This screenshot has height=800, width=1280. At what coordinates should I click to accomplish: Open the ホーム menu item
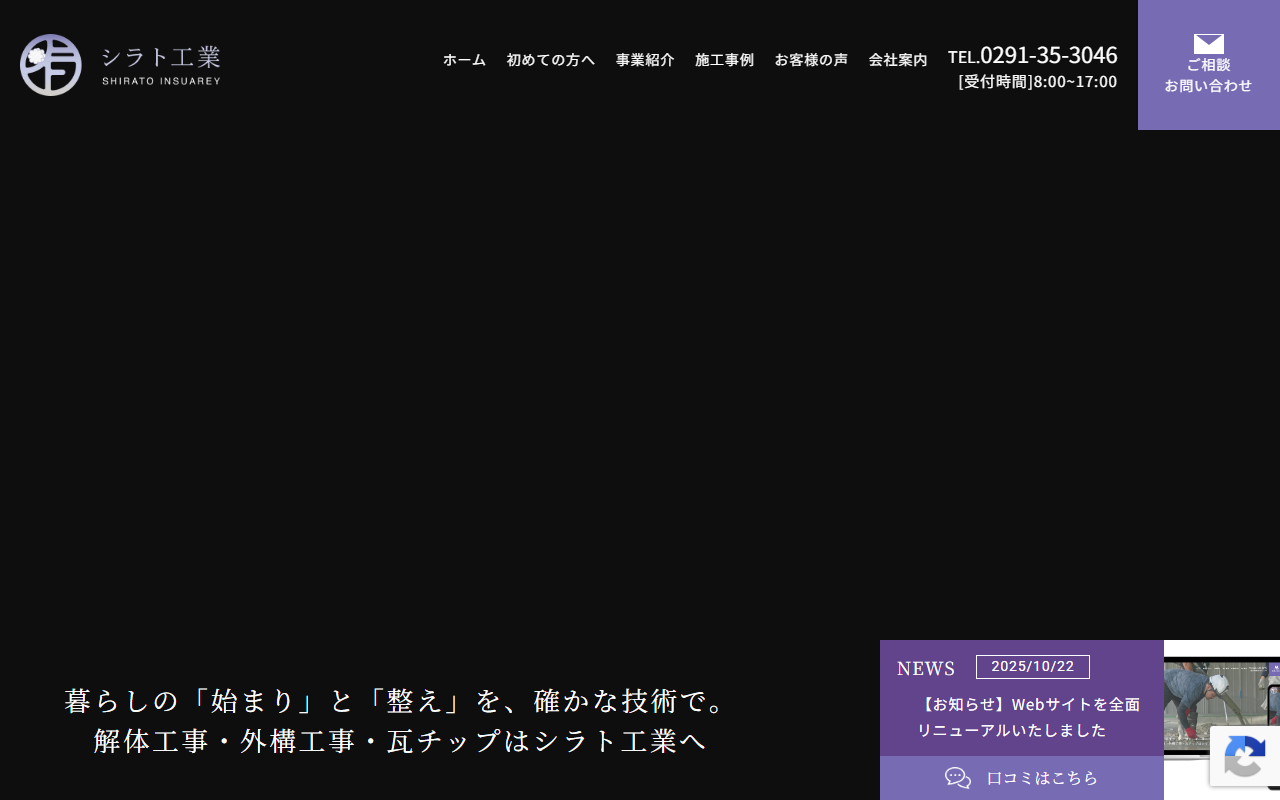(x=464, y=60)
